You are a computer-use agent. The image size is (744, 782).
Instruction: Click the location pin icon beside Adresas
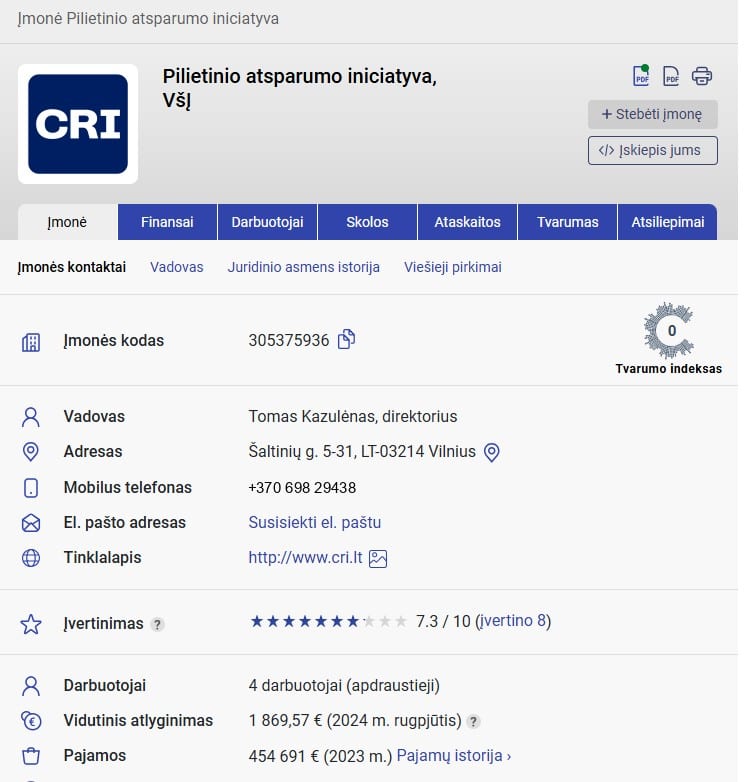pyautogui.click(x=31, y=452)
